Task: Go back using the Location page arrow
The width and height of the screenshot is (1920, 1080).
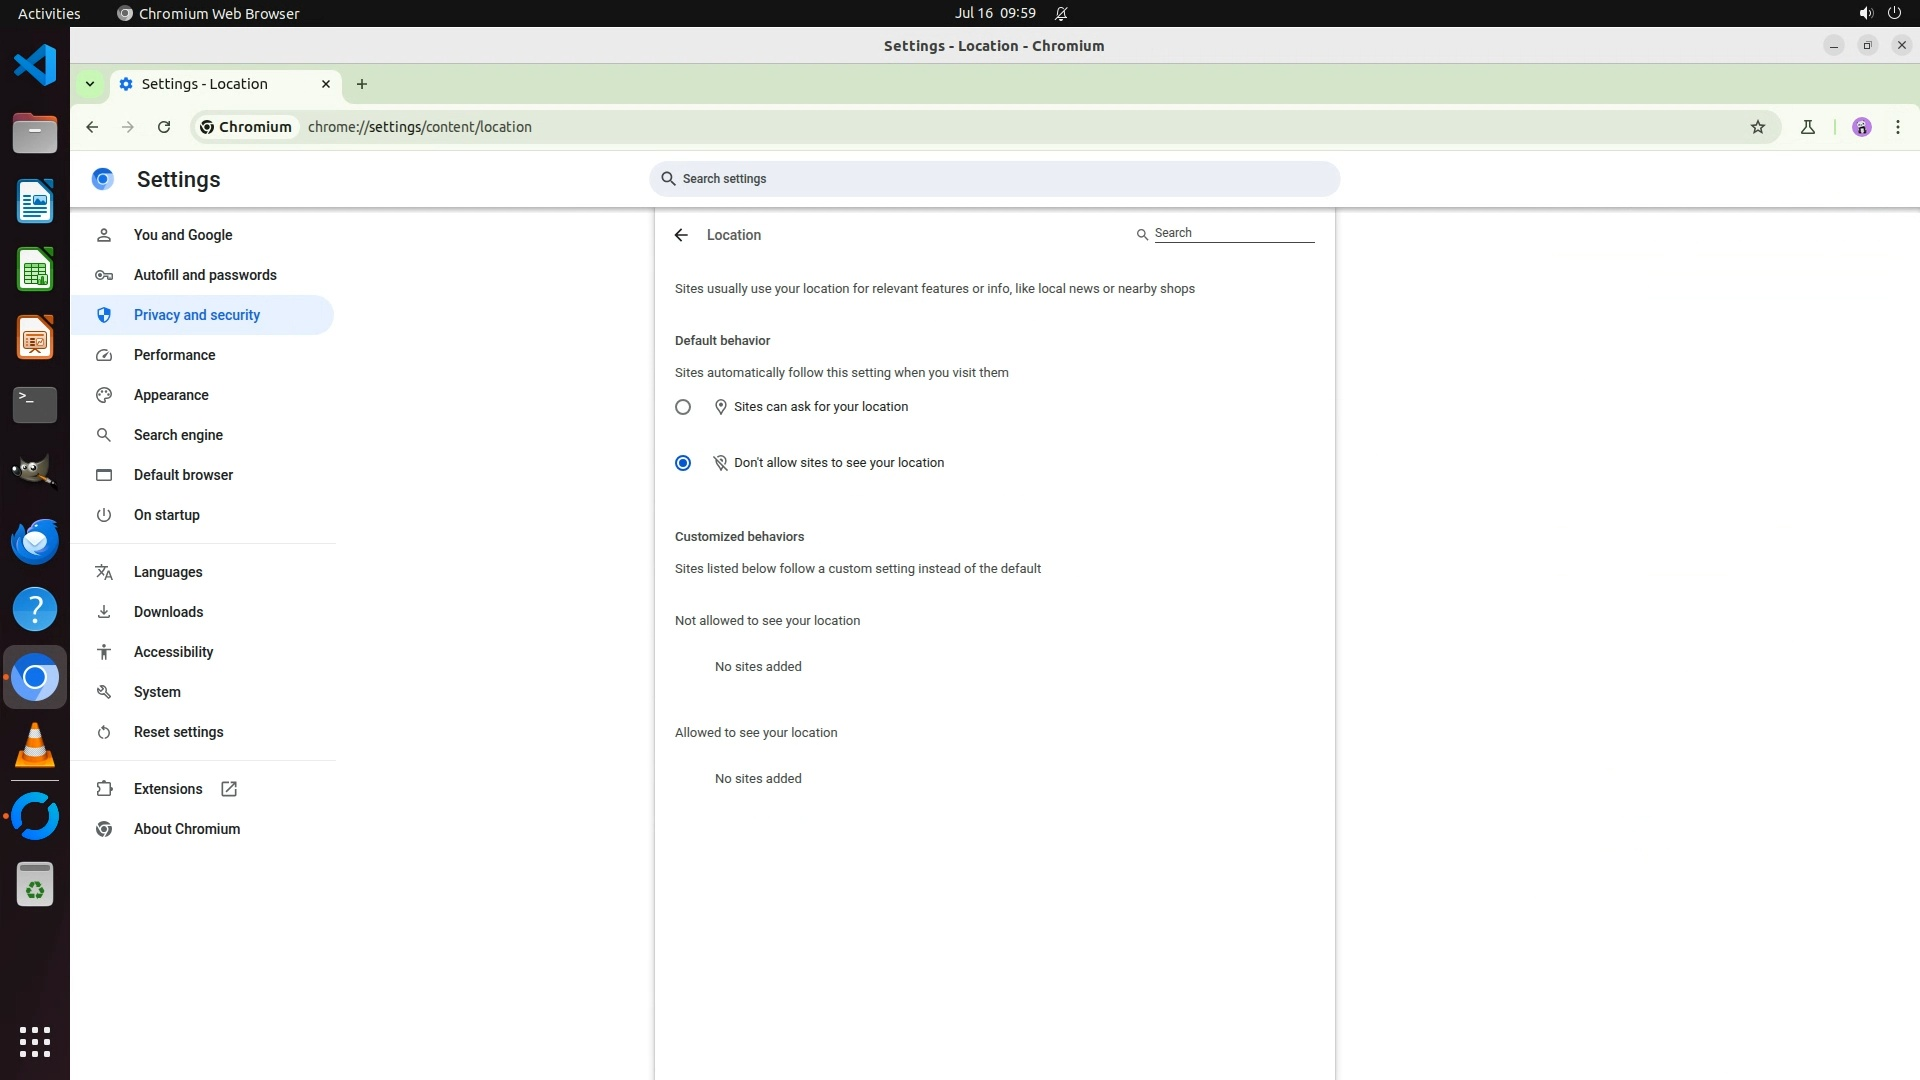Action: click(681, 235)
